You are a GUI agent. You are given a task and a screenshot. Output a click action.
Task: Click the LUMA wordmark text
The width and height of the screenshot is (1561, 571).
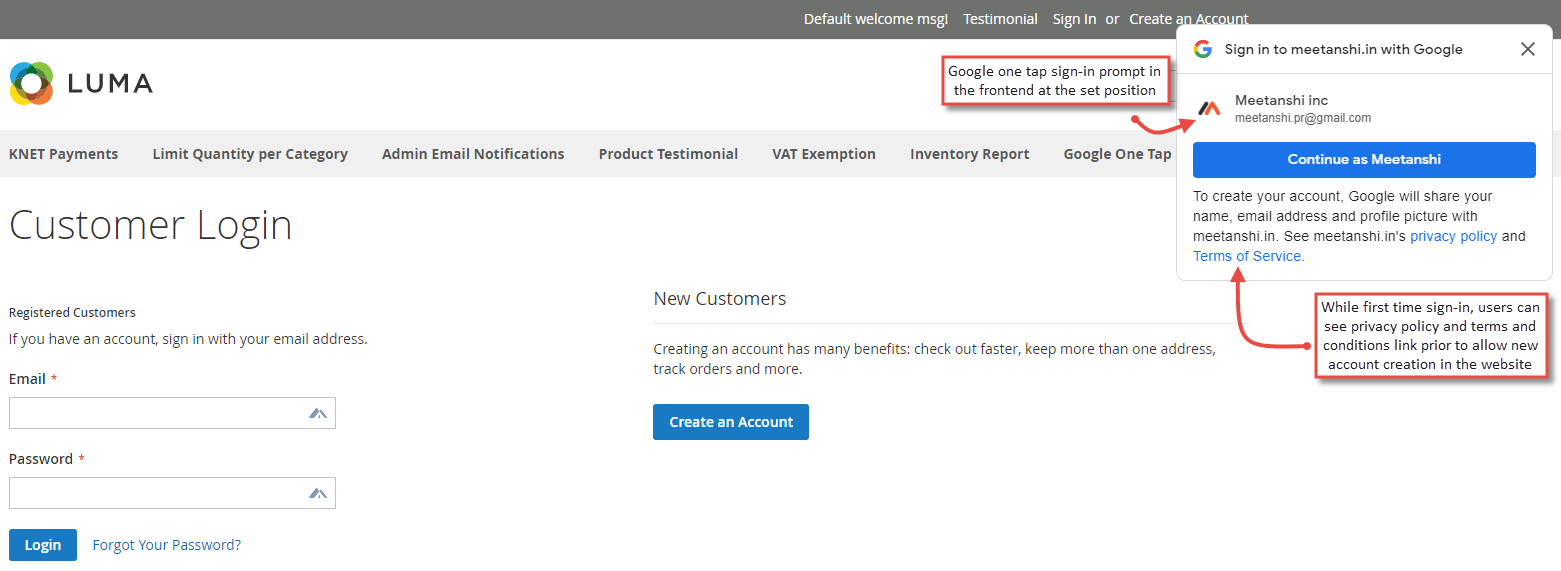coord(110,83)
